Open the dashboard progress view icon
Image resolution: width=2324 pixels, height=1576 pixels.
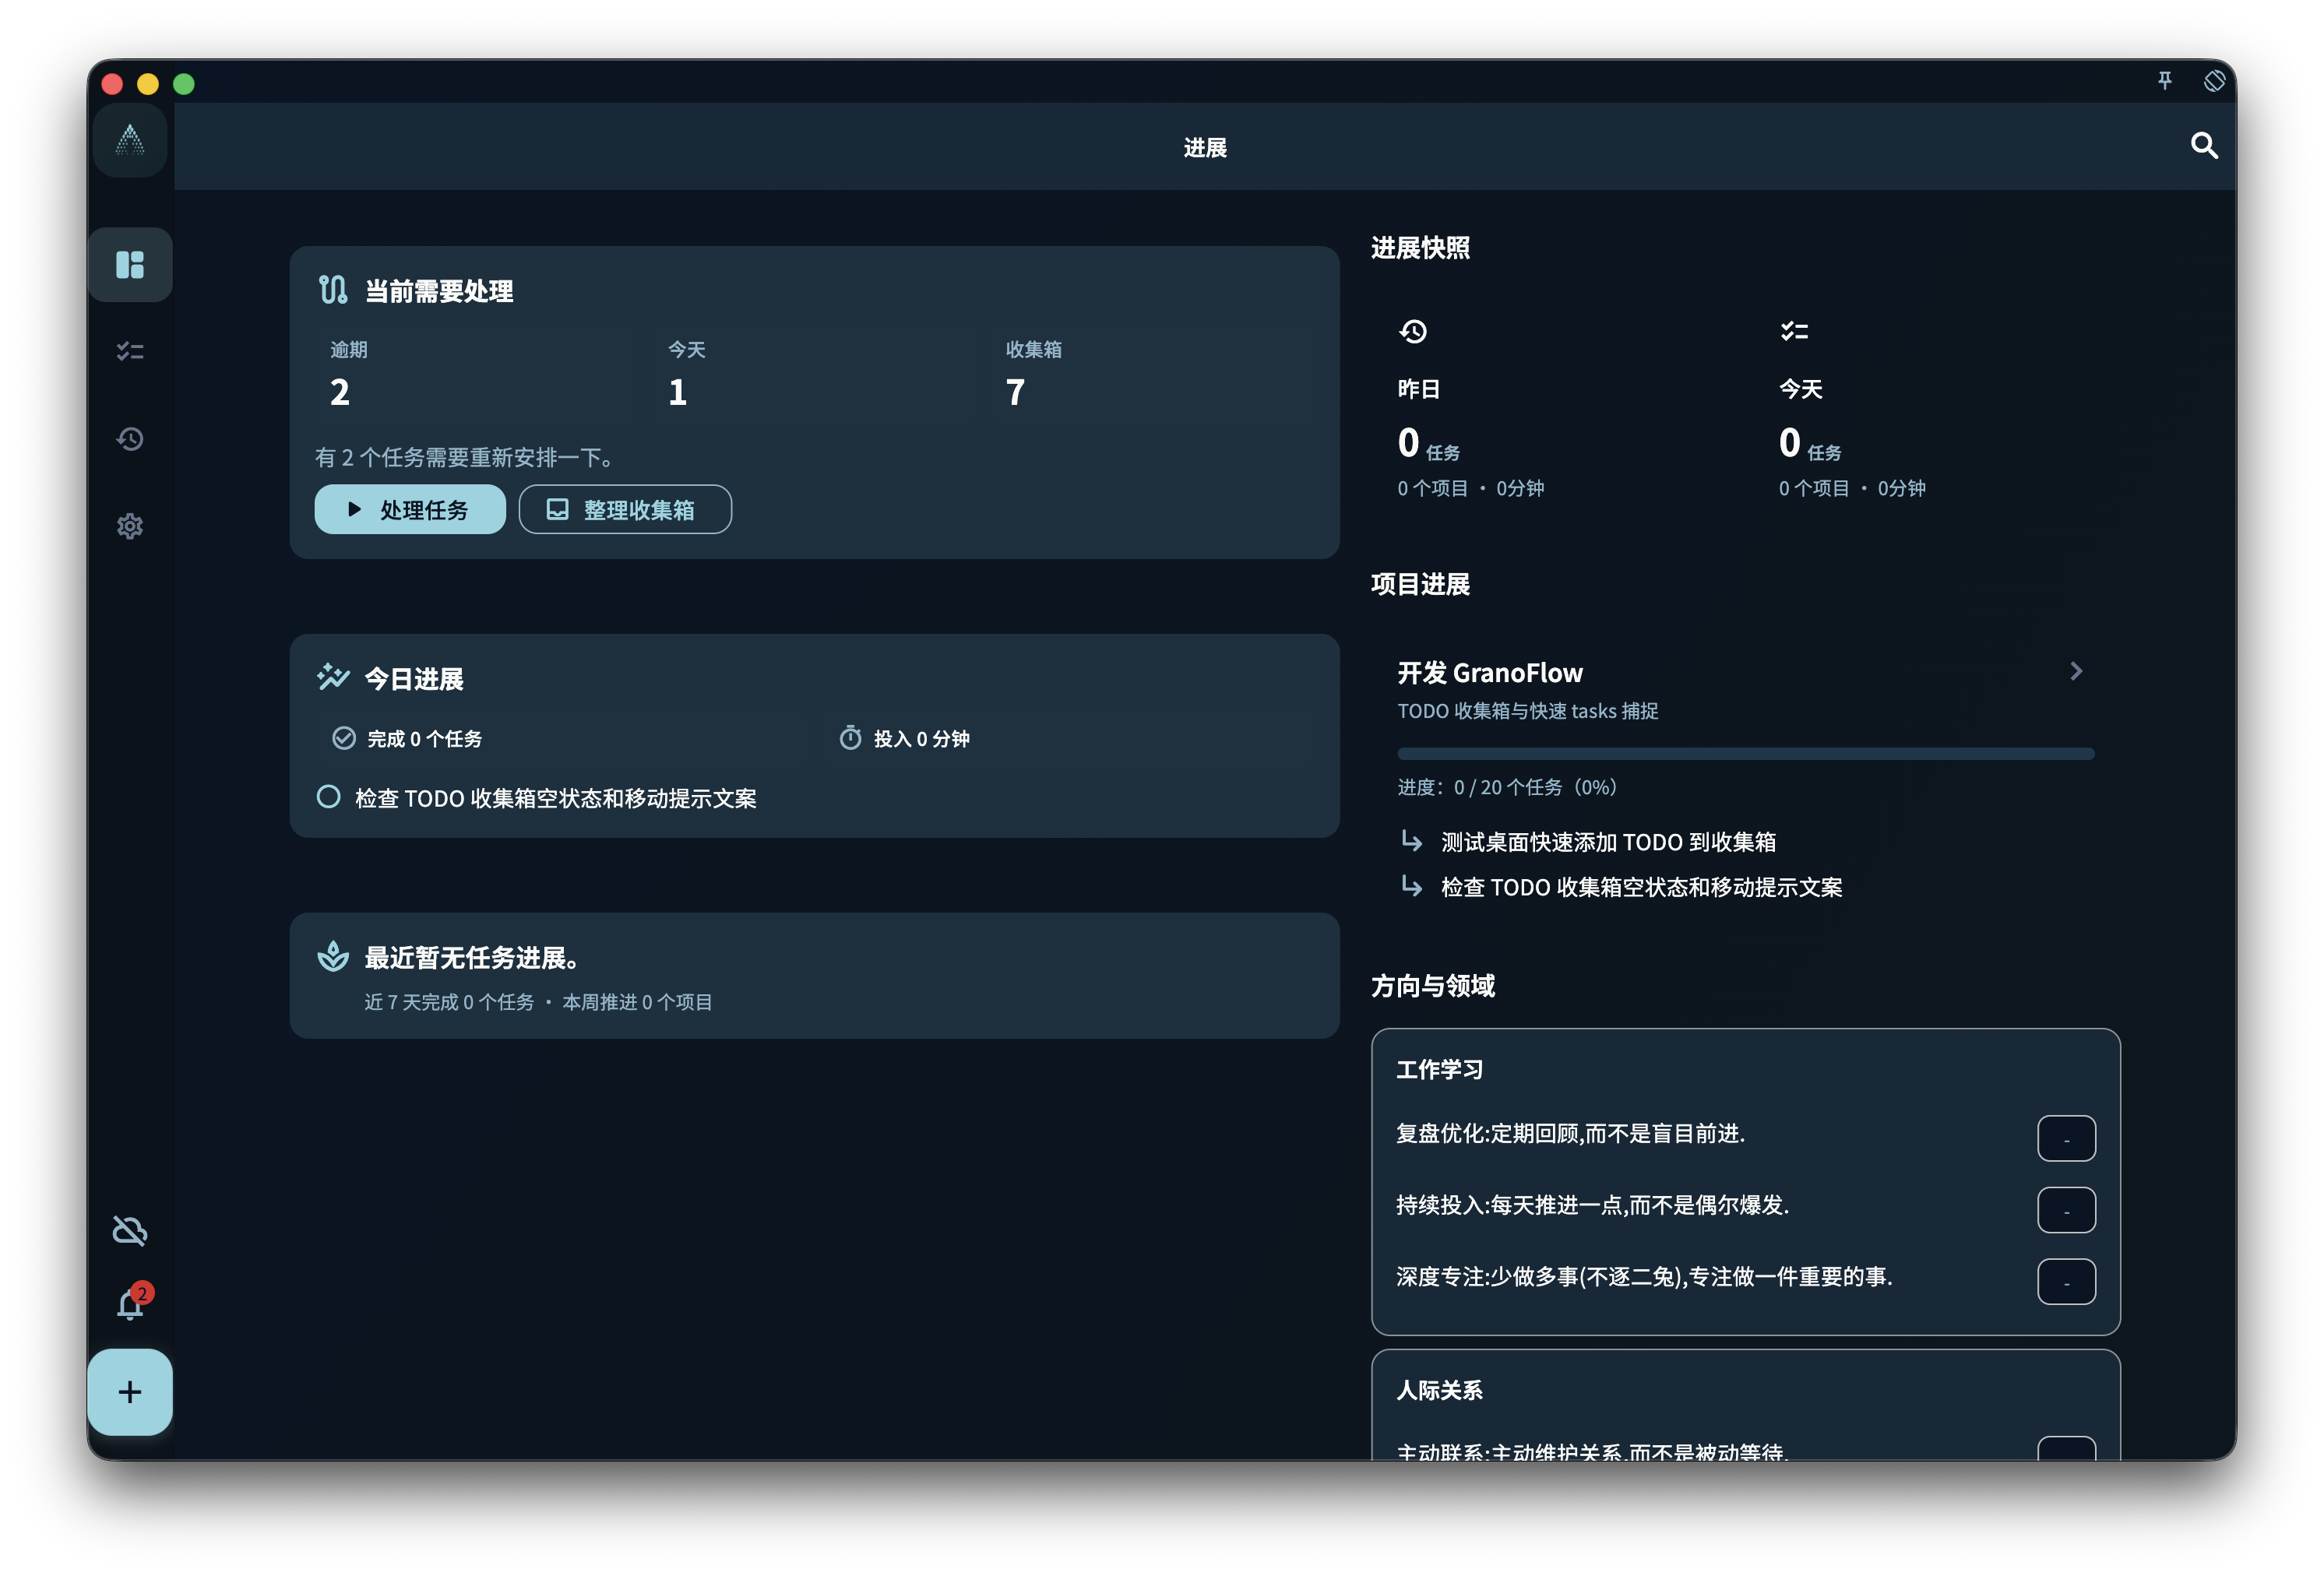pyautogui.click(x=130, y=265)
